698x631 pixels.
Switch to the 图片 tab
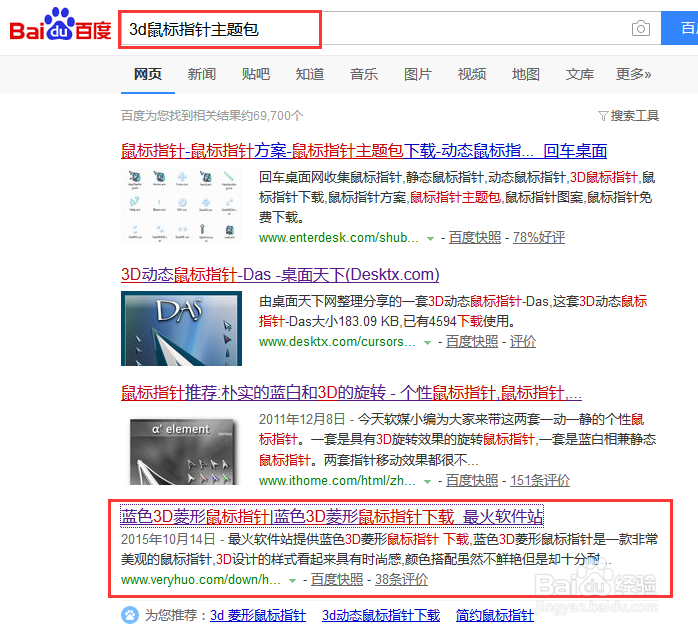pos(418,74)
